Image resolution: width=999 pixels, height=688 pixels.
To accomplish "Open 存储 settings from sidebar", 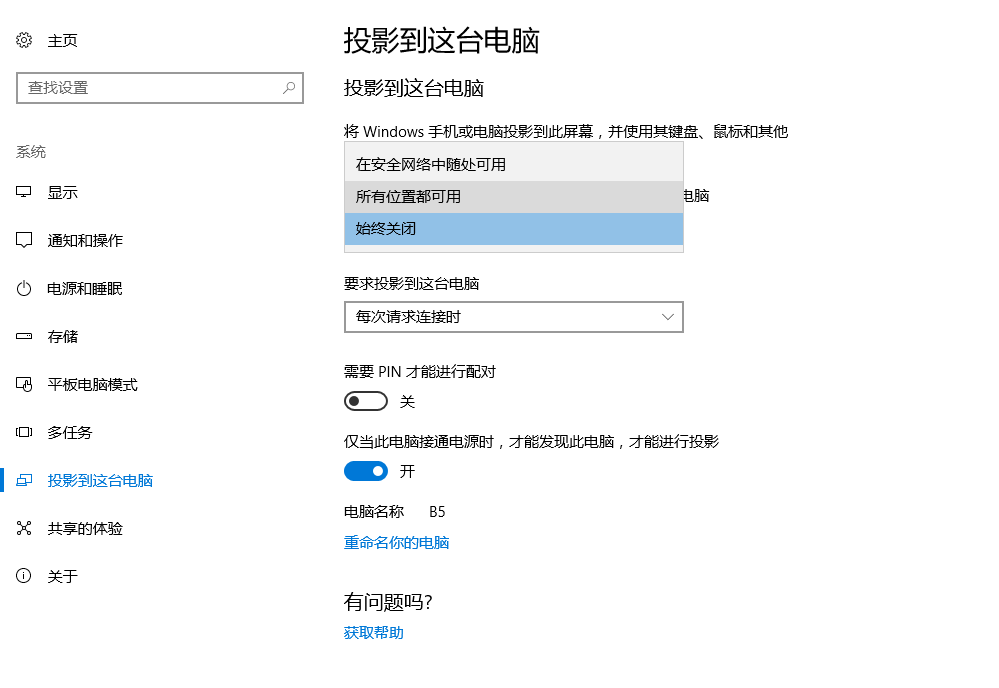I will pyautogui.click(x=23, y=336).
